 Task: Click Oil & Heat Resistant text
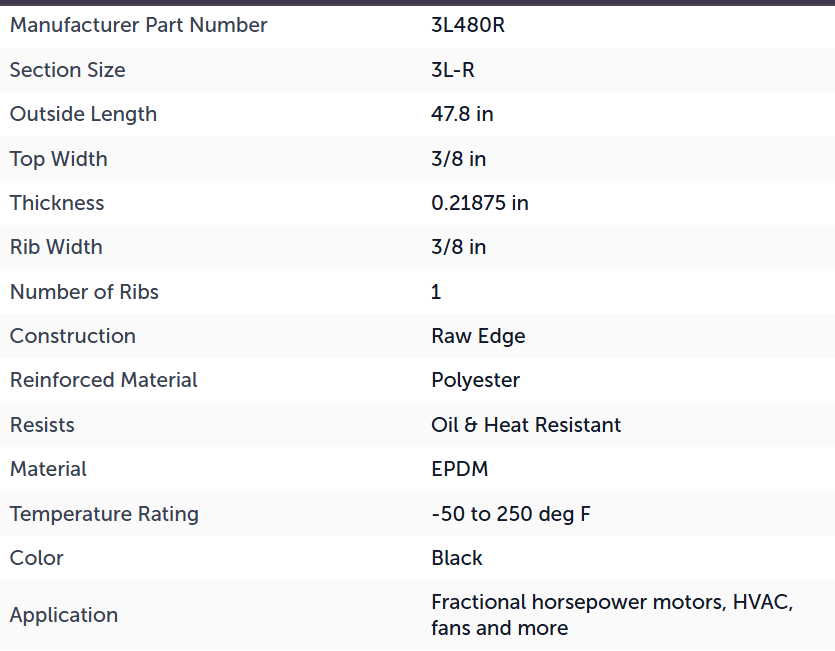pyautogui.click(x=526, y=425)
